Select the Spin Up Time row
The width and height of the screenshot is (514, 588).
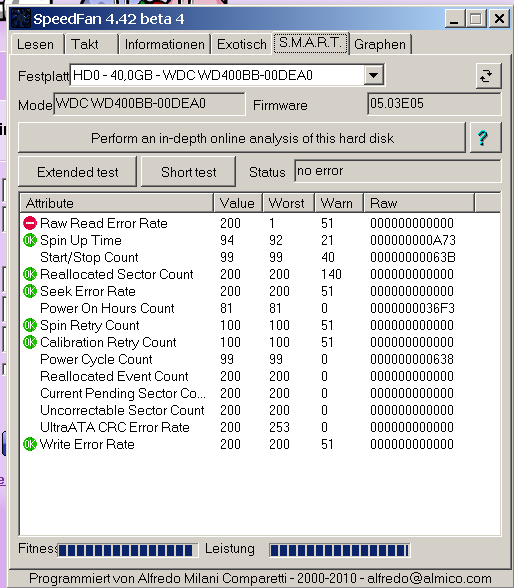coord(260,240)
